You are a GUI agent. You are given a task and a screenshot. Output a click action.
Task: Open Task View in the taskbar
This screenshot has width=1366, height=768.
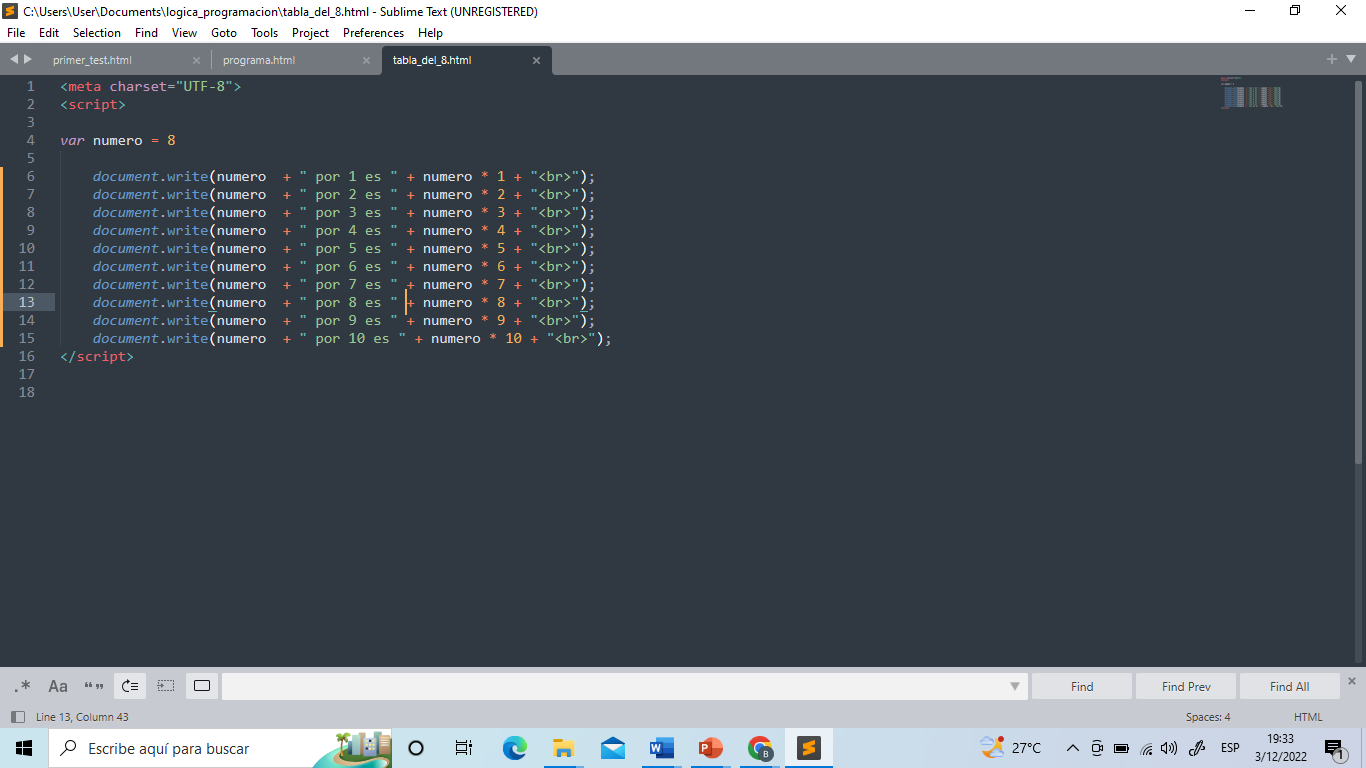(x=464, y=748)
